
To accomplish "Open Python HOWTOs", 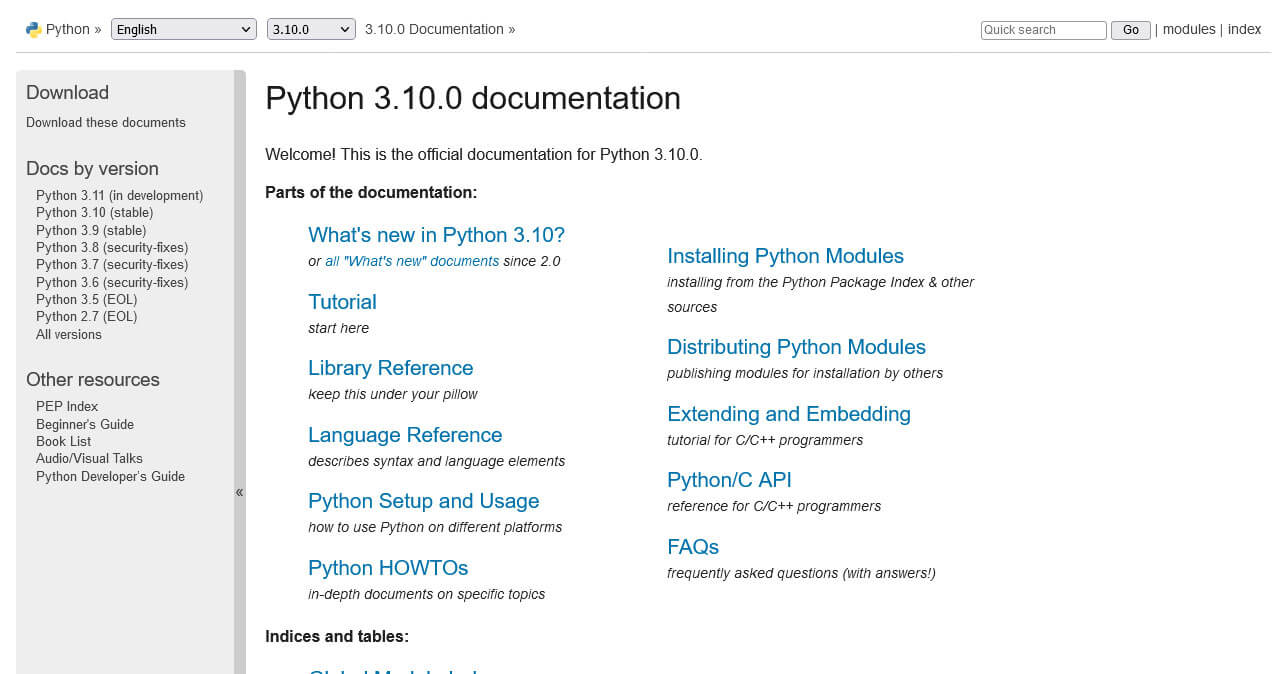I will coord(388,568).
